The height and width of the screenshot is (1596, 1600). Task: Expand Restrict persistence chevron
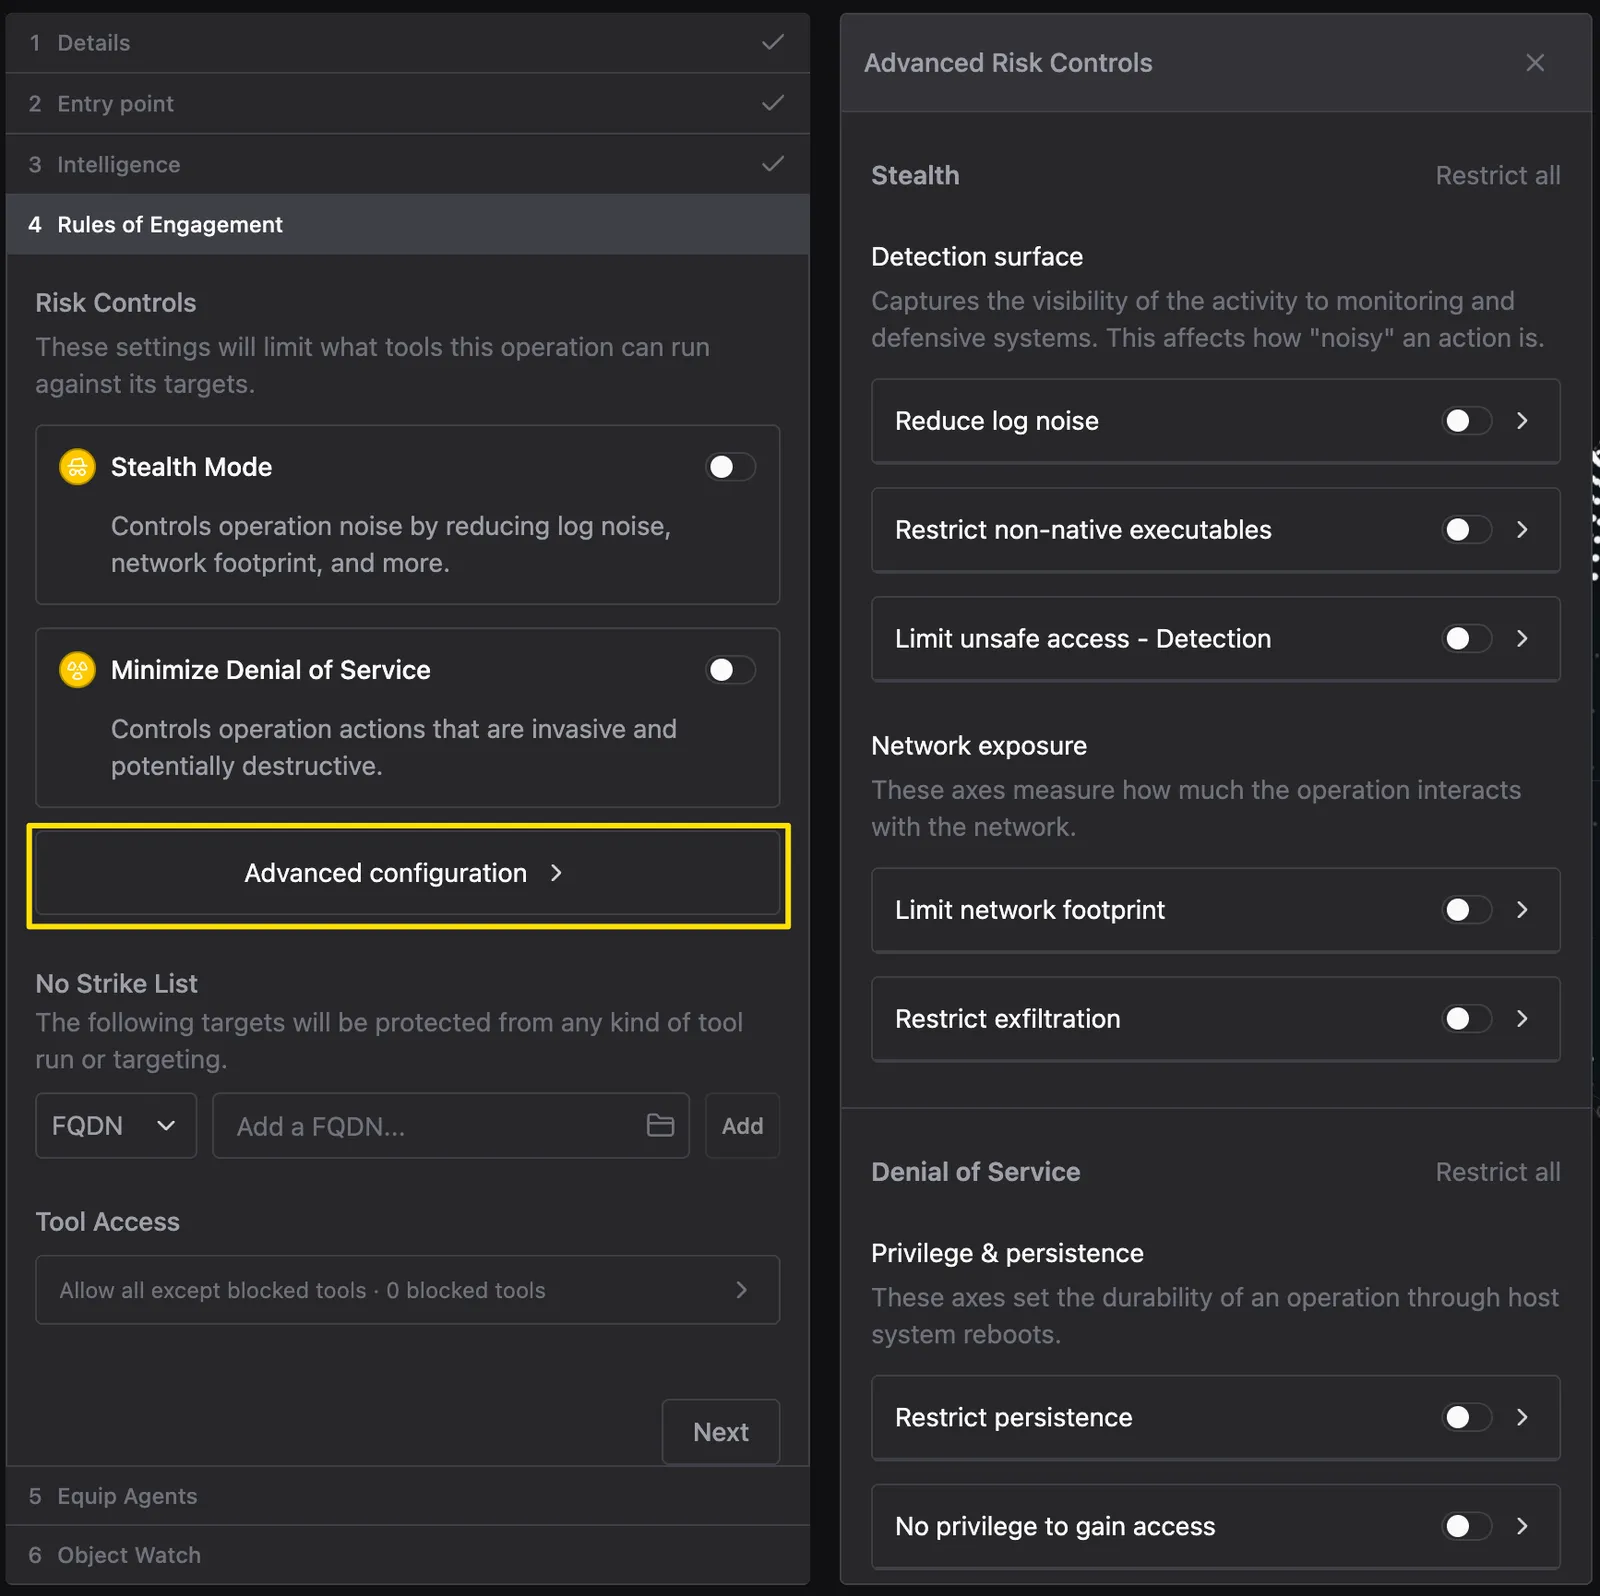(1522, 1418)
